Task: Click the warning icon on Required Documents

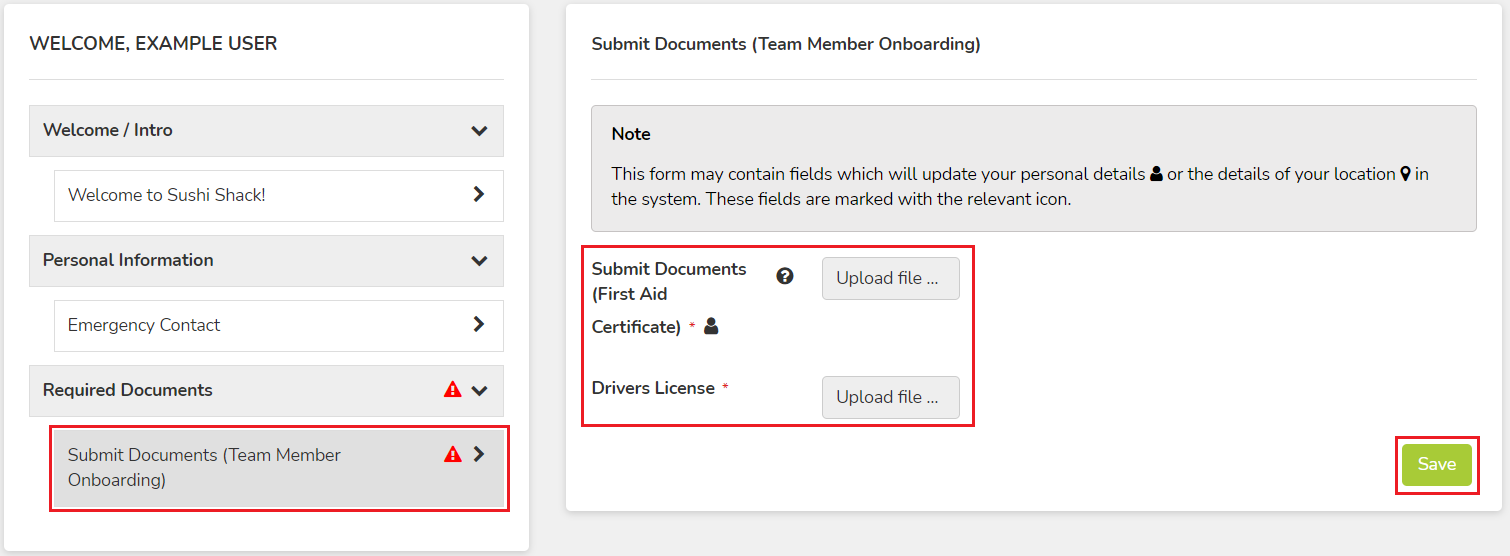Action: (x=452, y=390)
